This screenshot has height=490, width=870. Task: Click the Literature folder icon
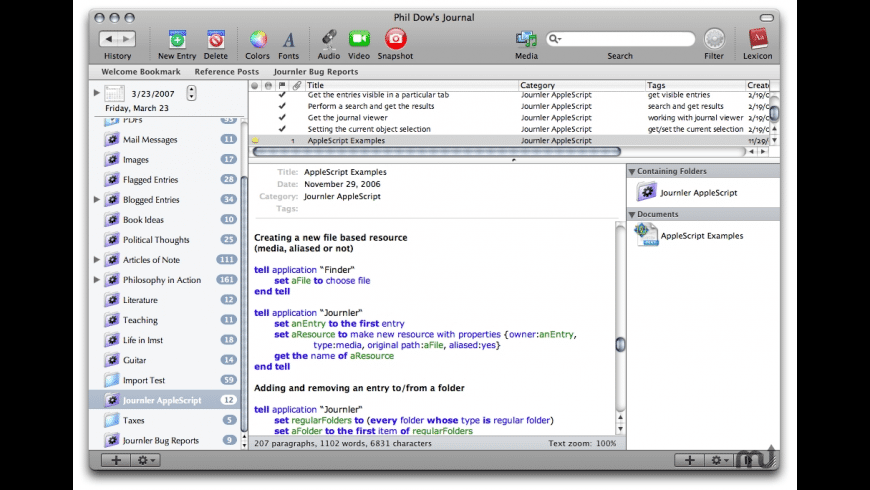112,300
